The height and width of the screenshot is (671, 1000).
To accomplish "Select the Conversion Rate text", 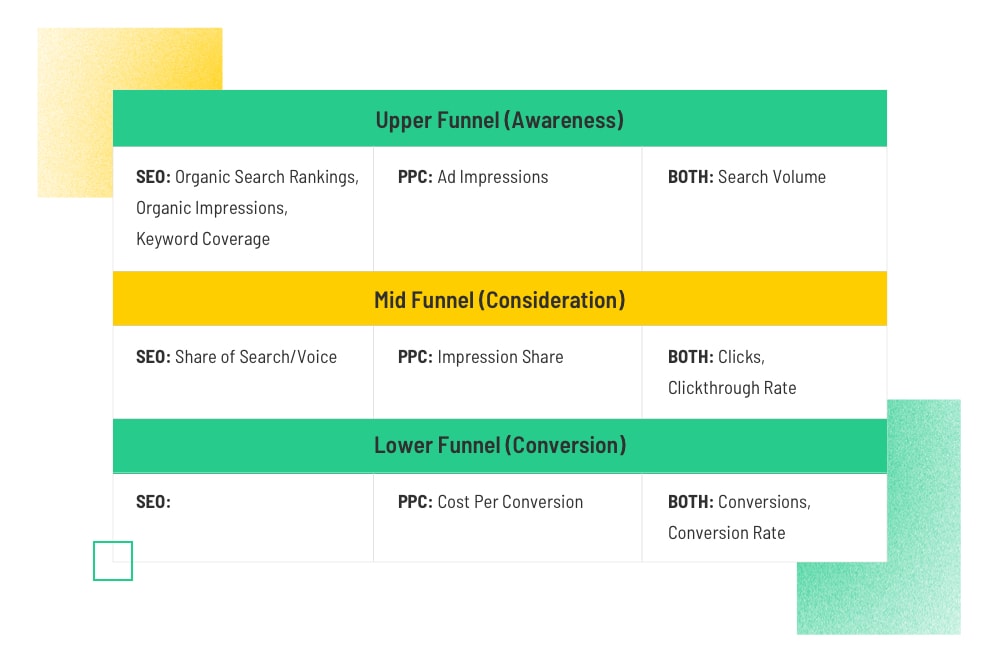I will click(726, 533).
